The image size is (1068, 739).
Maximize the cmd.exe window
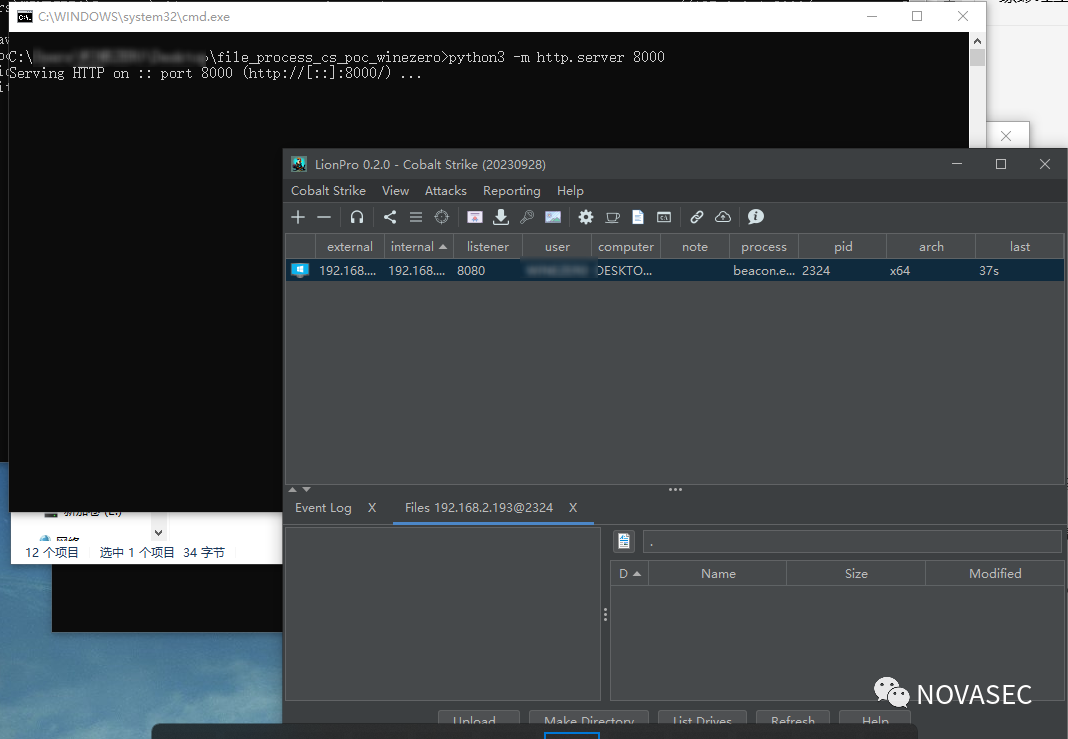pos(917,16)
